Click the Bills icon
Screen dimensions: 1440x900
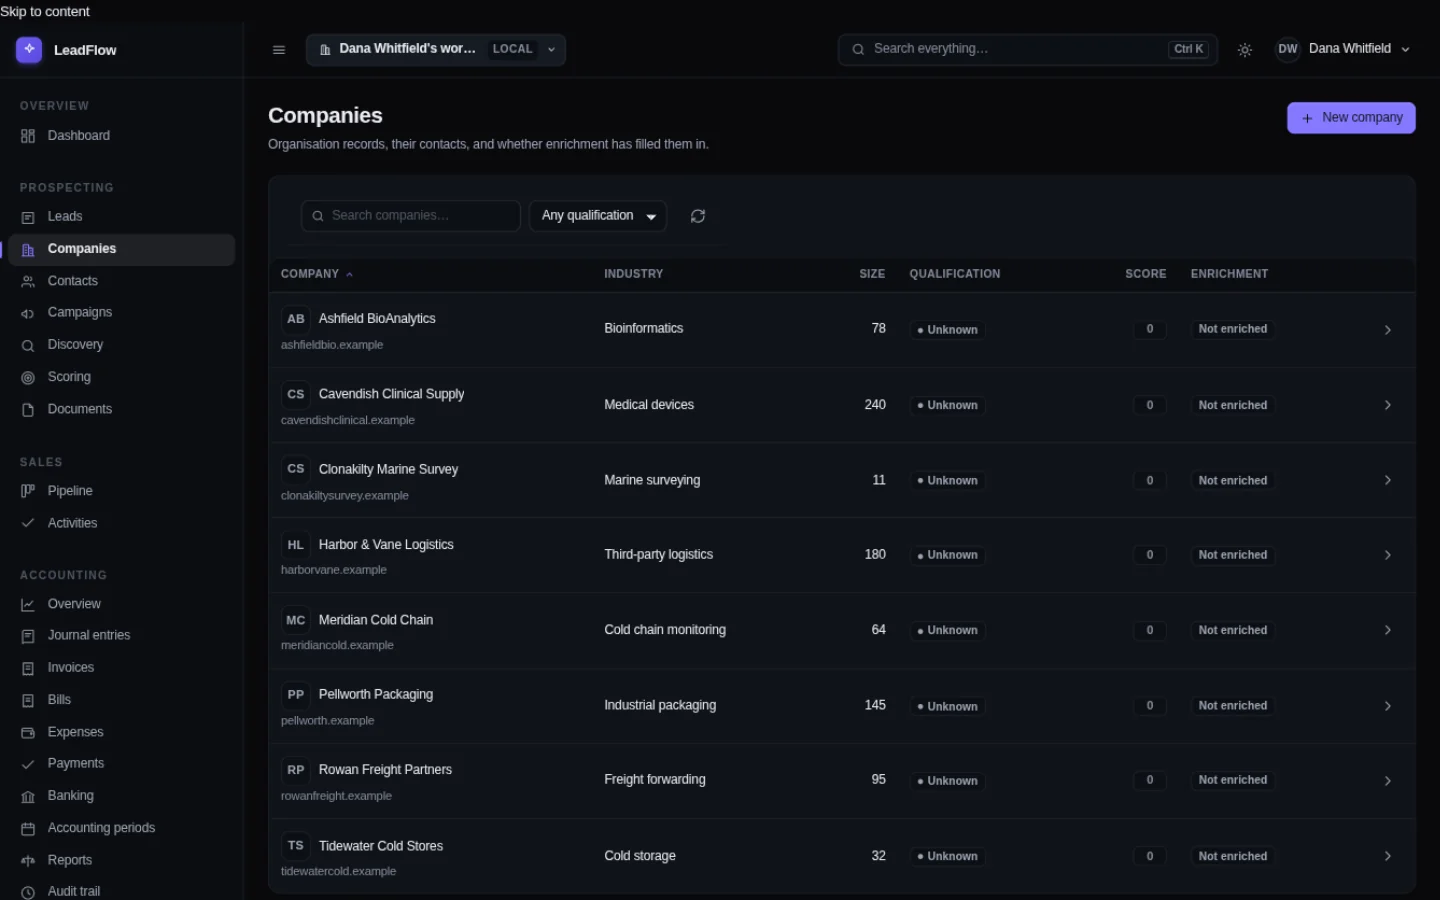tap(28, 700)
